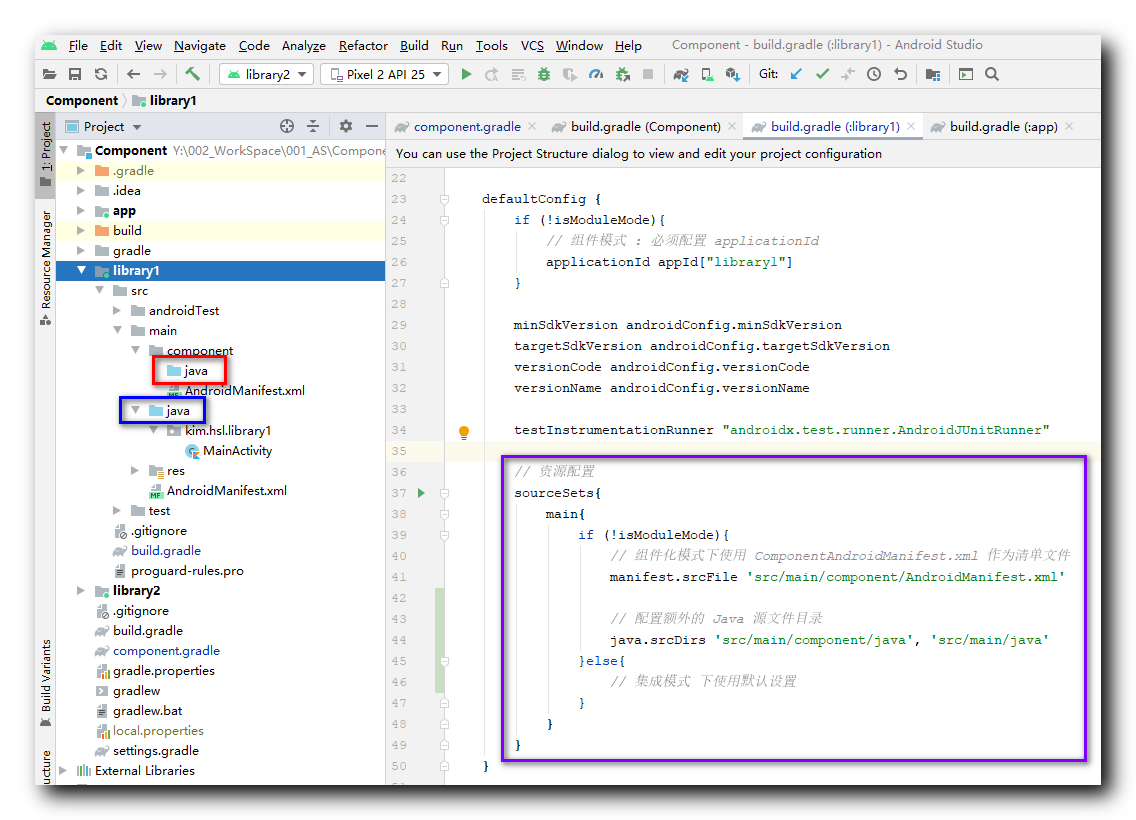Show Git history clock icon
This screenshot has width=1136, height=820.
click(x=874, y=74)
